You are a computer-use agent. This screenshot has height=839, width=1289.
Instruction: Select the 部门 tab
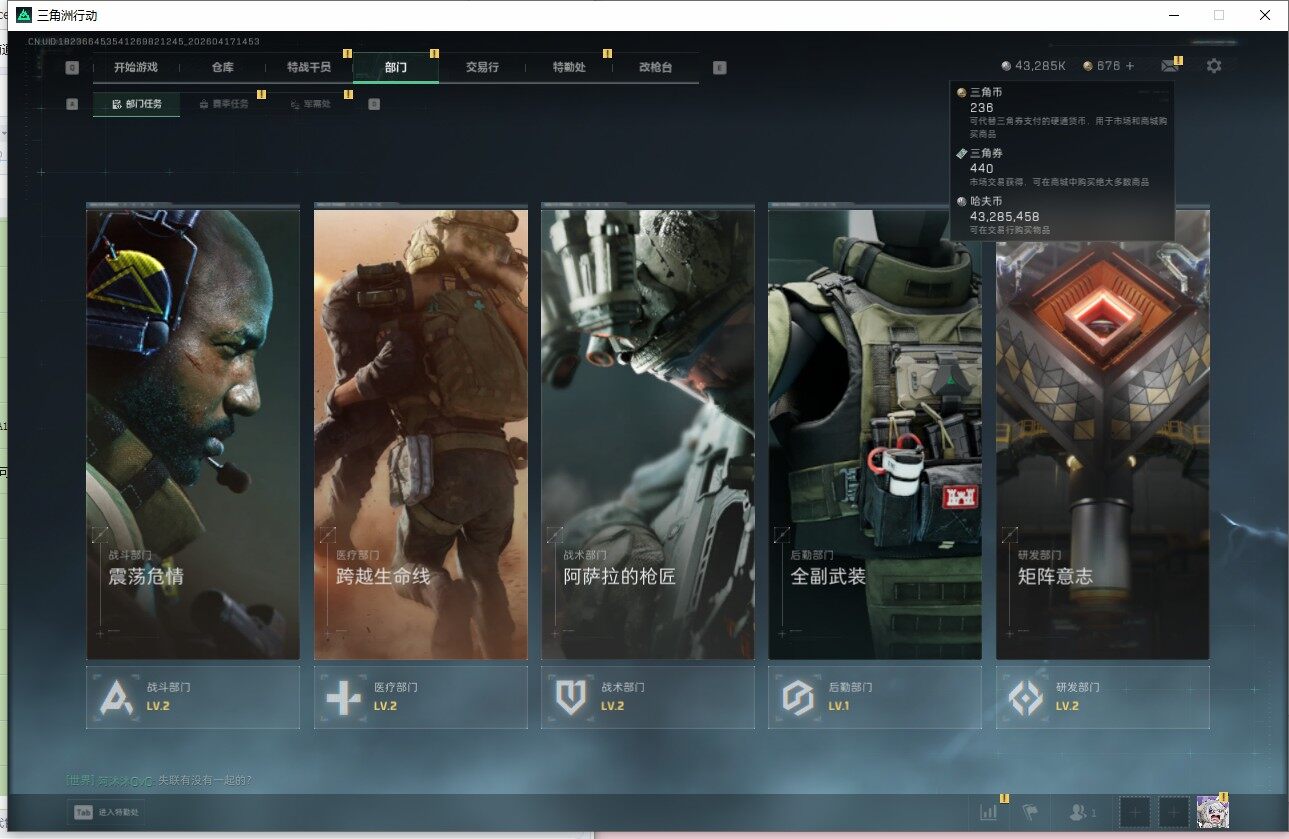396,67
